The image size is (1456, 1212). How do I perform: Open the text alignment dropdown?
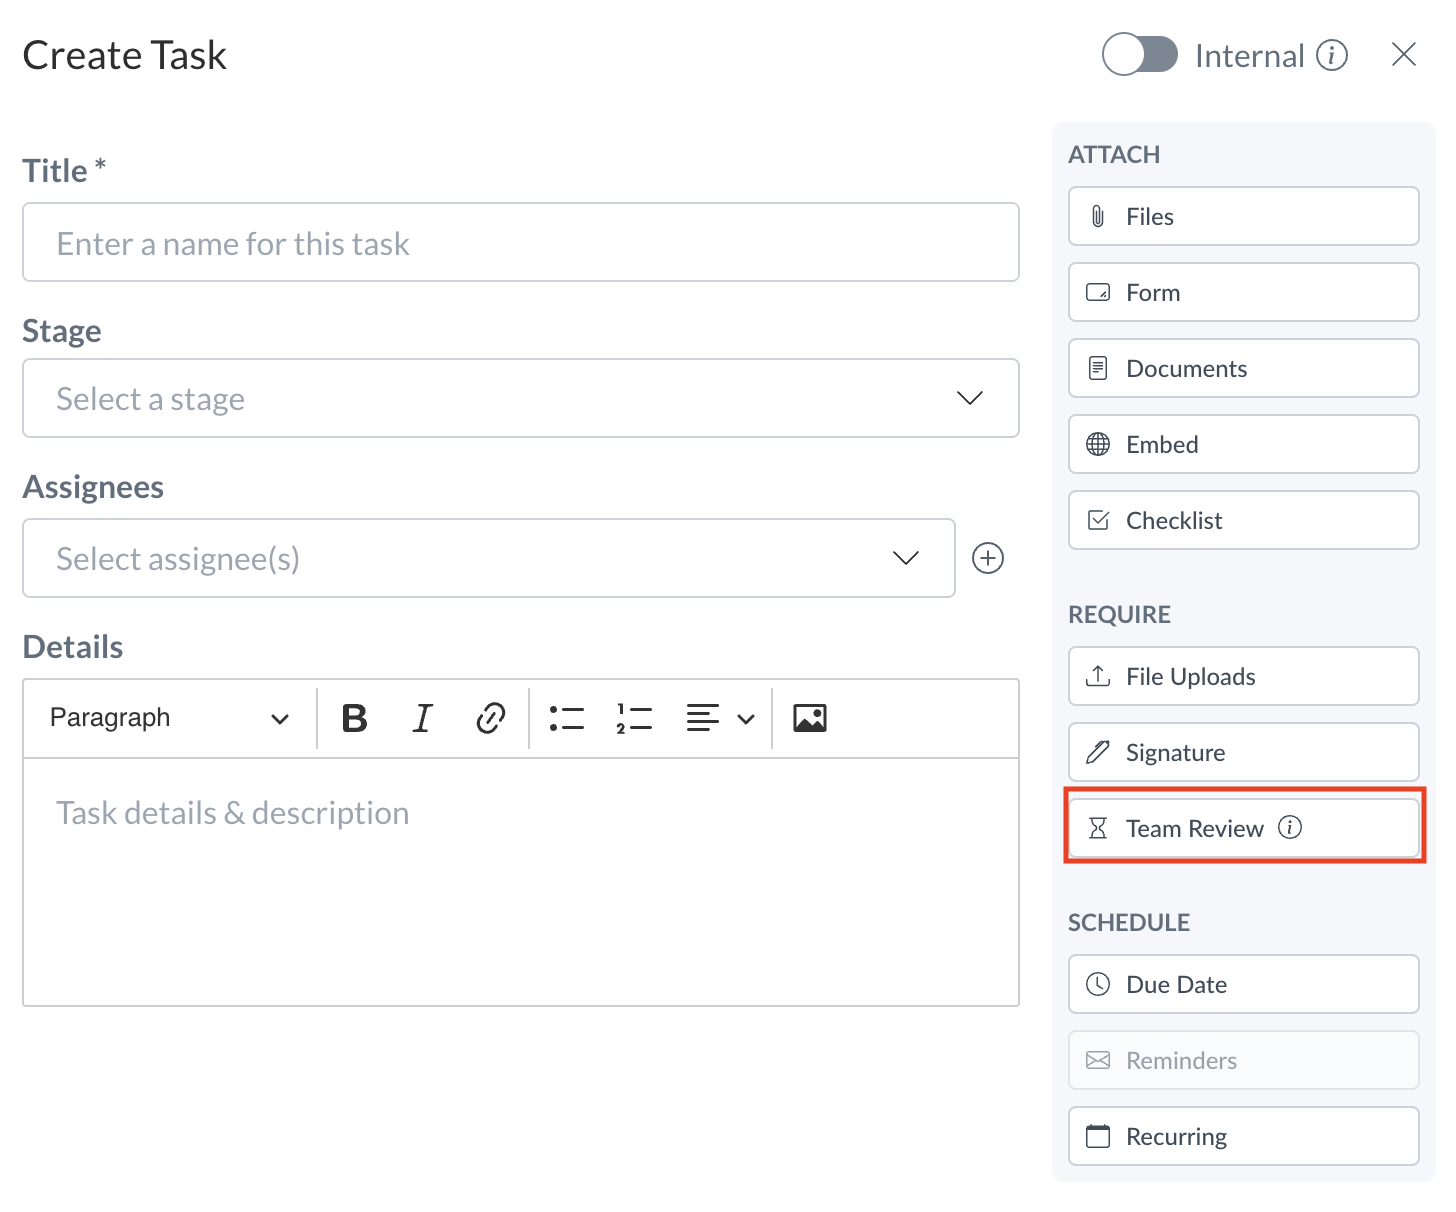719,718
